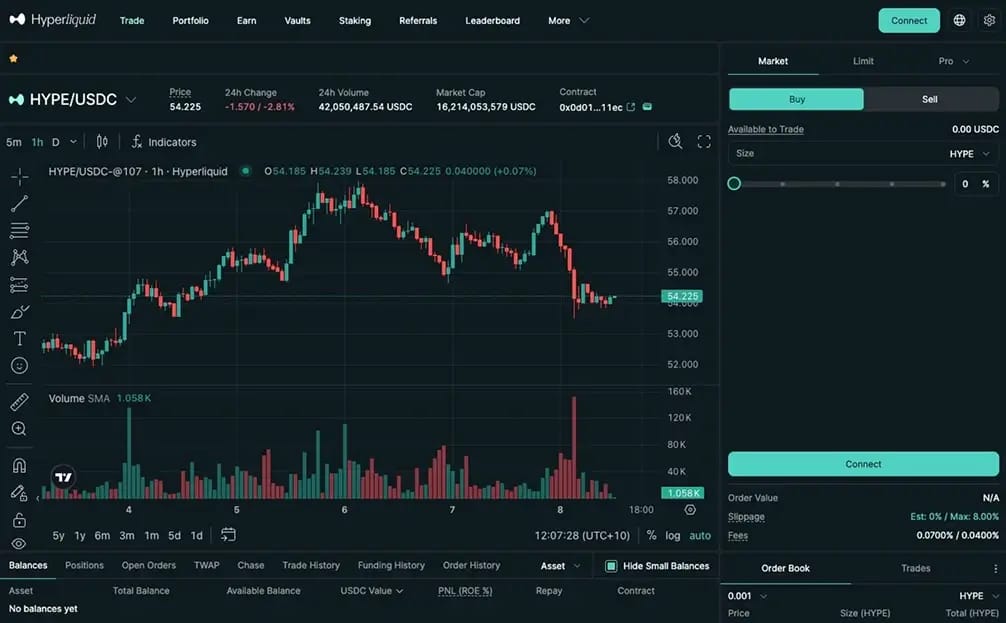The height and width of the screenshot is (623, 1006).
Task: Toggle stay in drawing mode pencil-lock
Action: [19, 493]
